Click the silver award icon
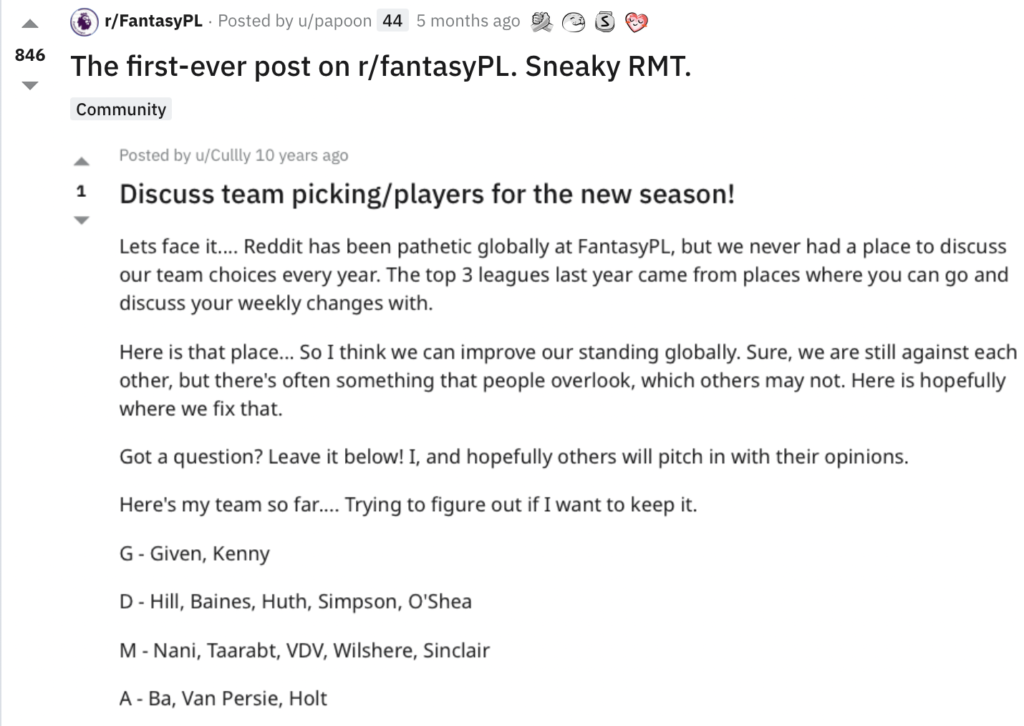 click(x=605, y=21)
